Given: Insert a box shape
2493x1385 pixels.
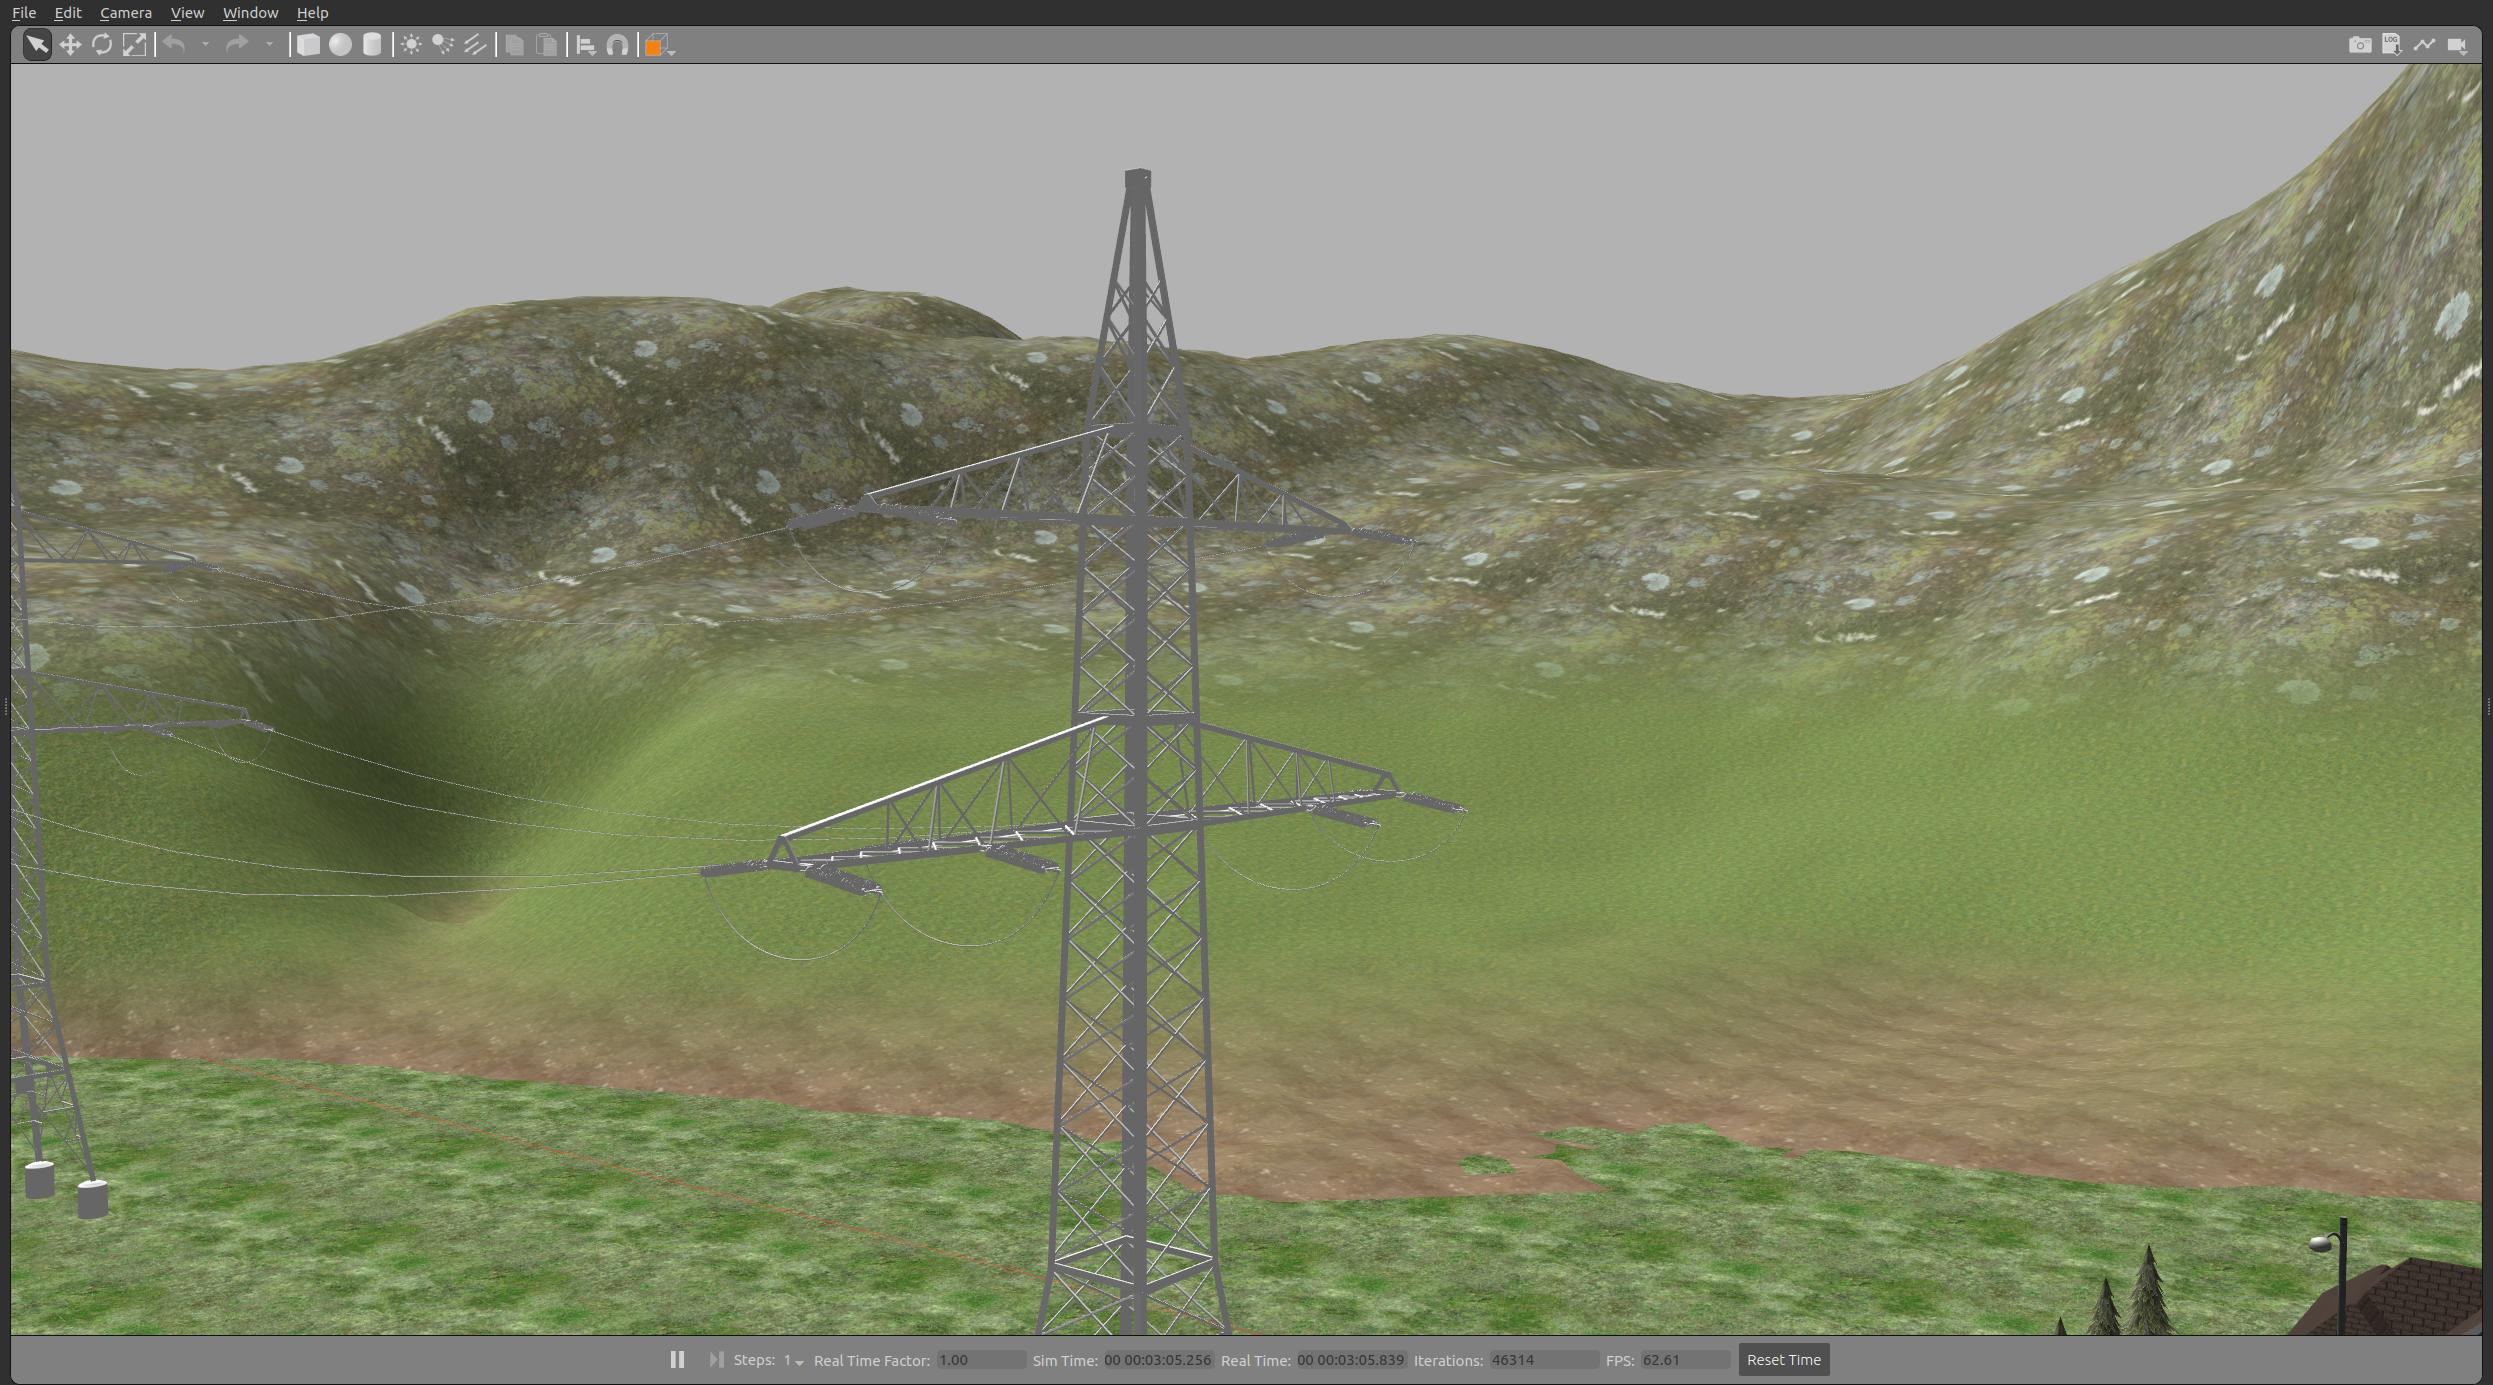Looking at the screenshot, I should 308,45.
